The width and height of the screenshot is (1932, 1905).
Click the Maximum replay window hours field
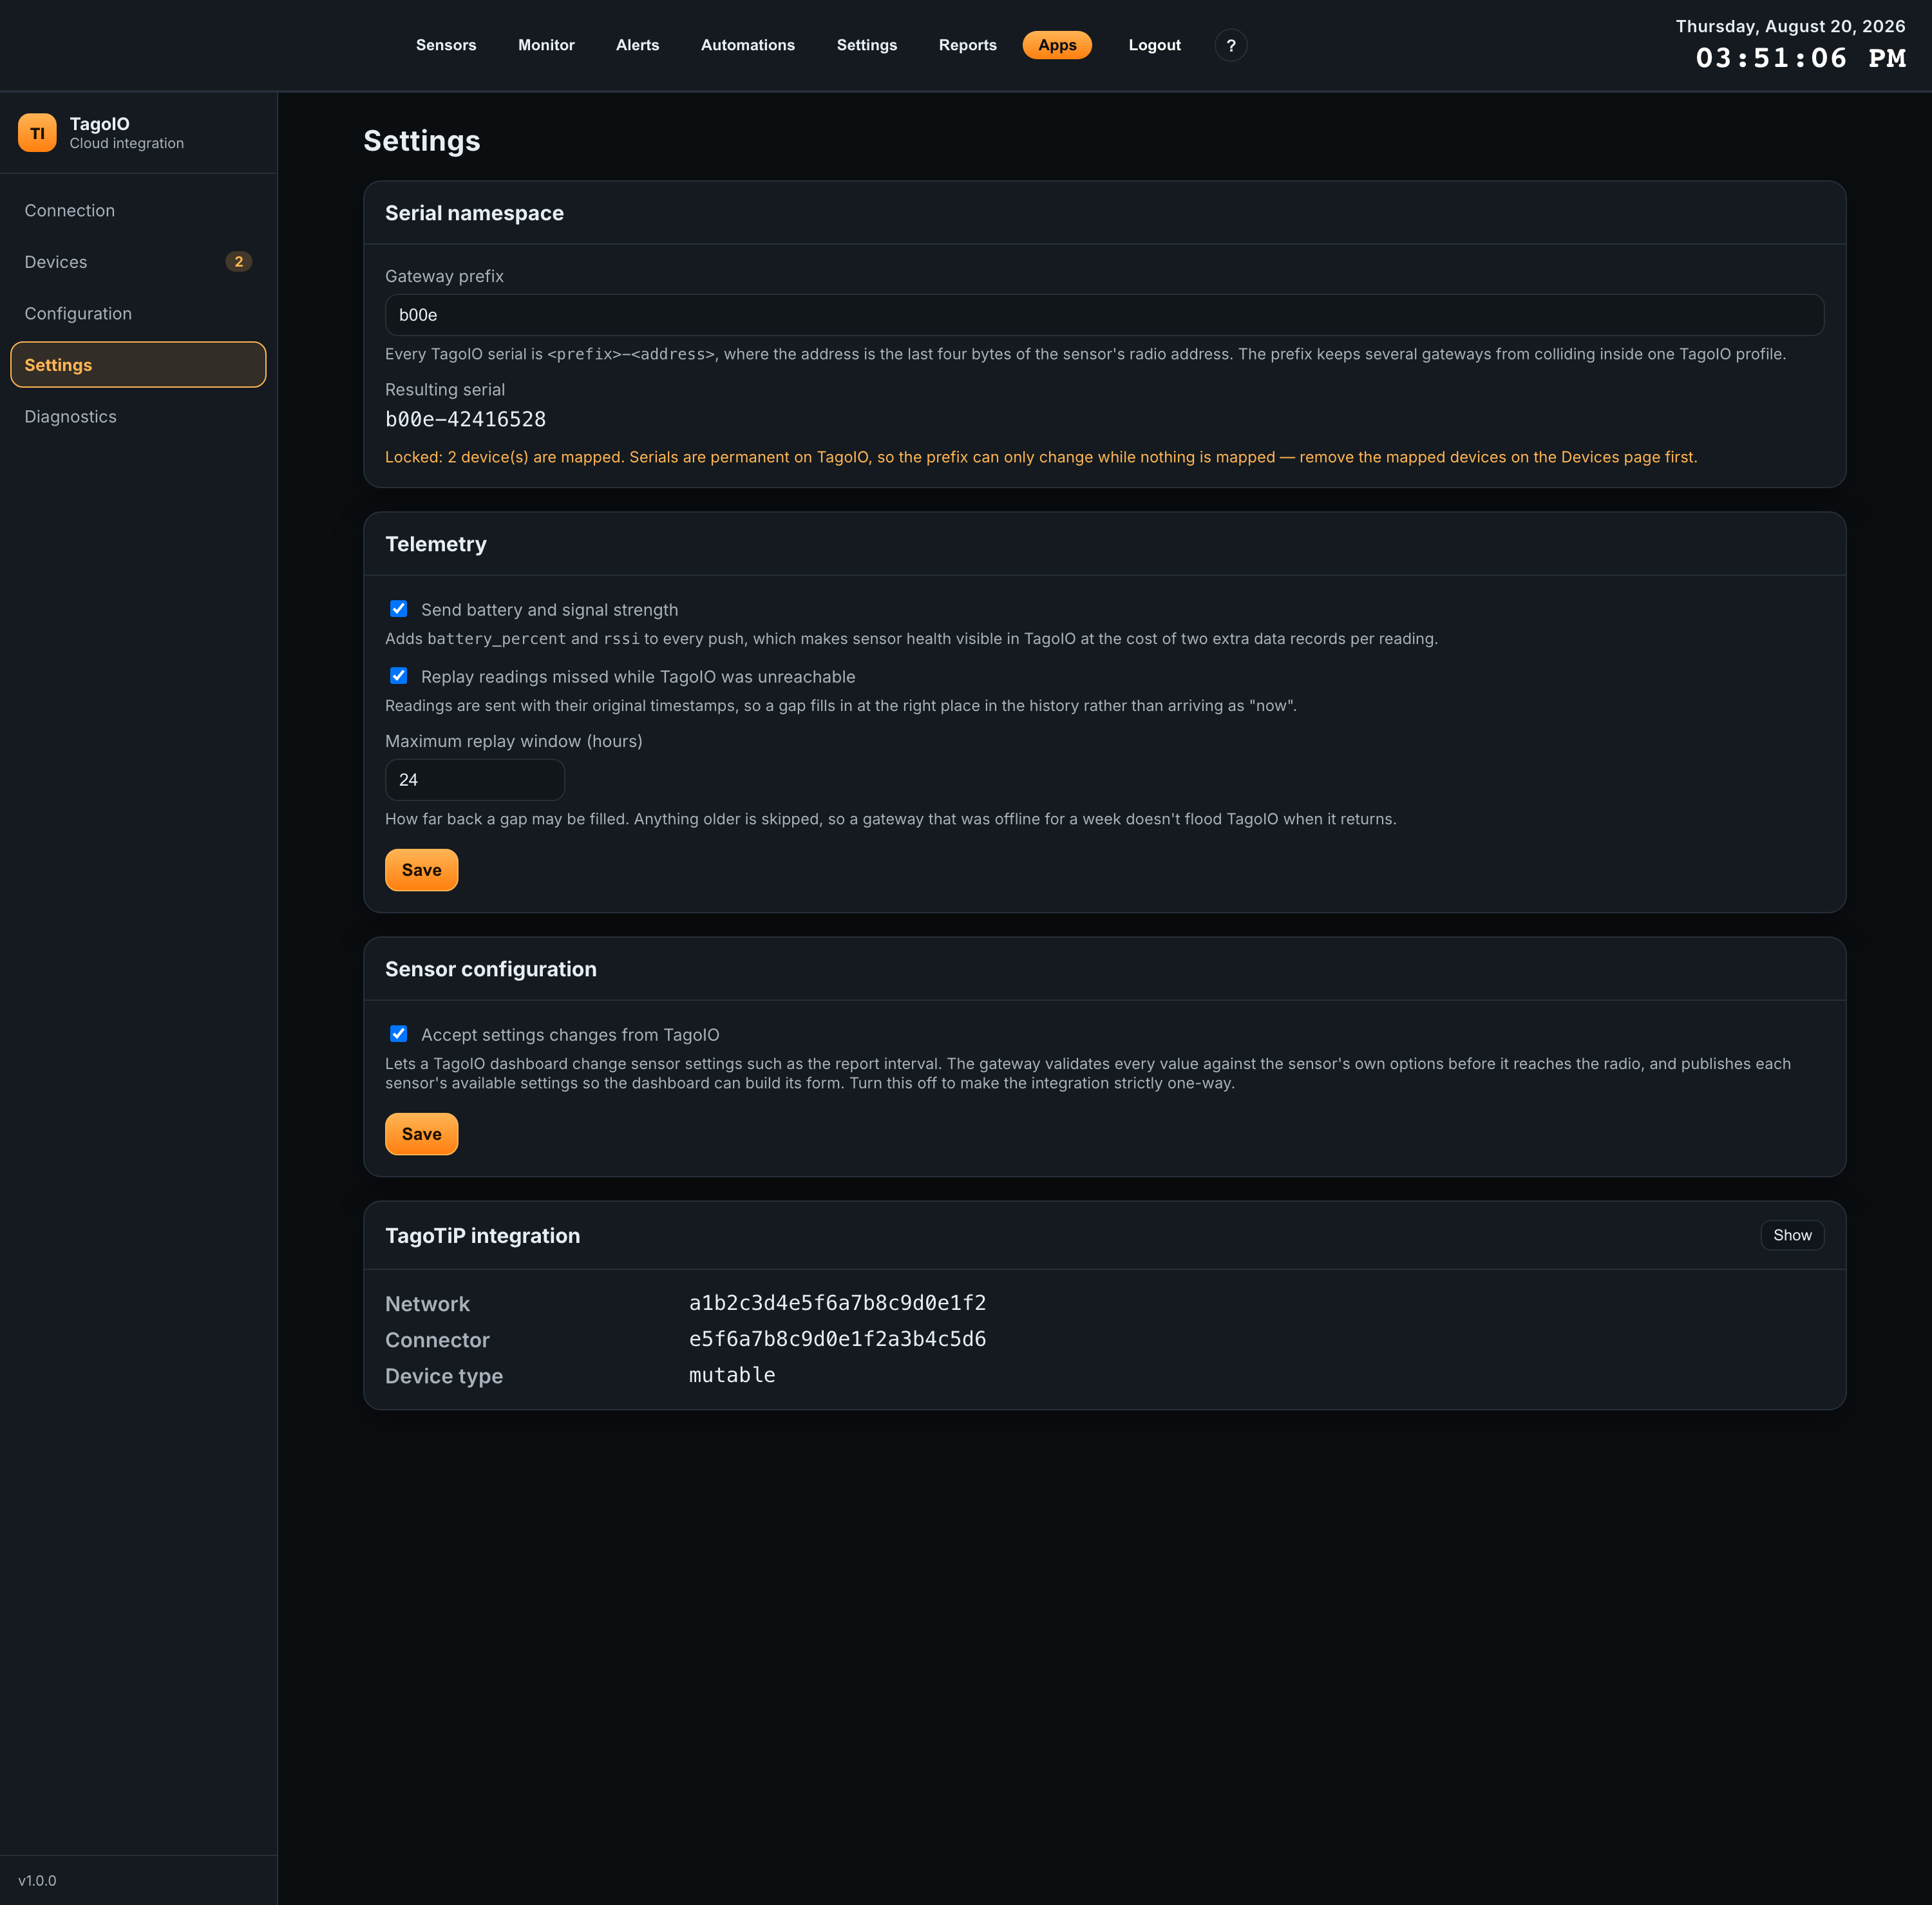[475, 780]
